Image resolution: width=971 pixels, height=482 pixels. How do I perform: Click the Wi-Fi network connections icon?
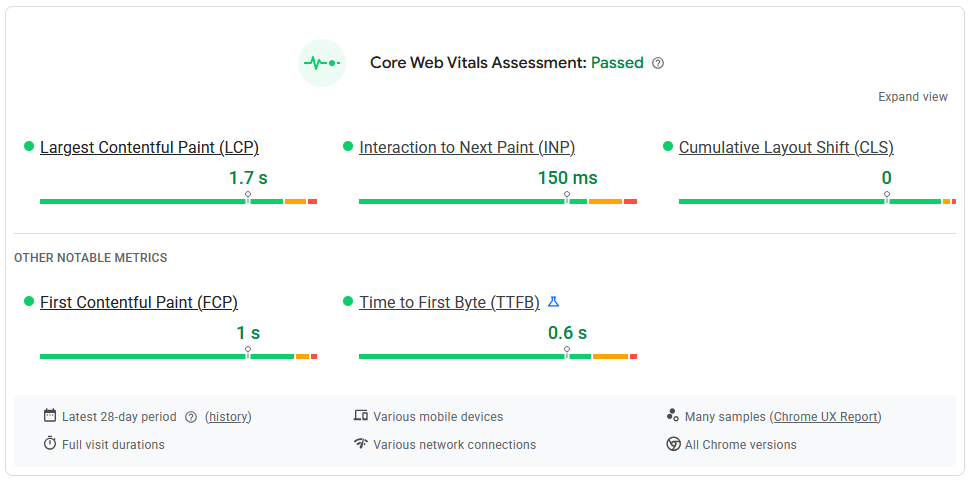pyautogui.click(x=361, y=444)
